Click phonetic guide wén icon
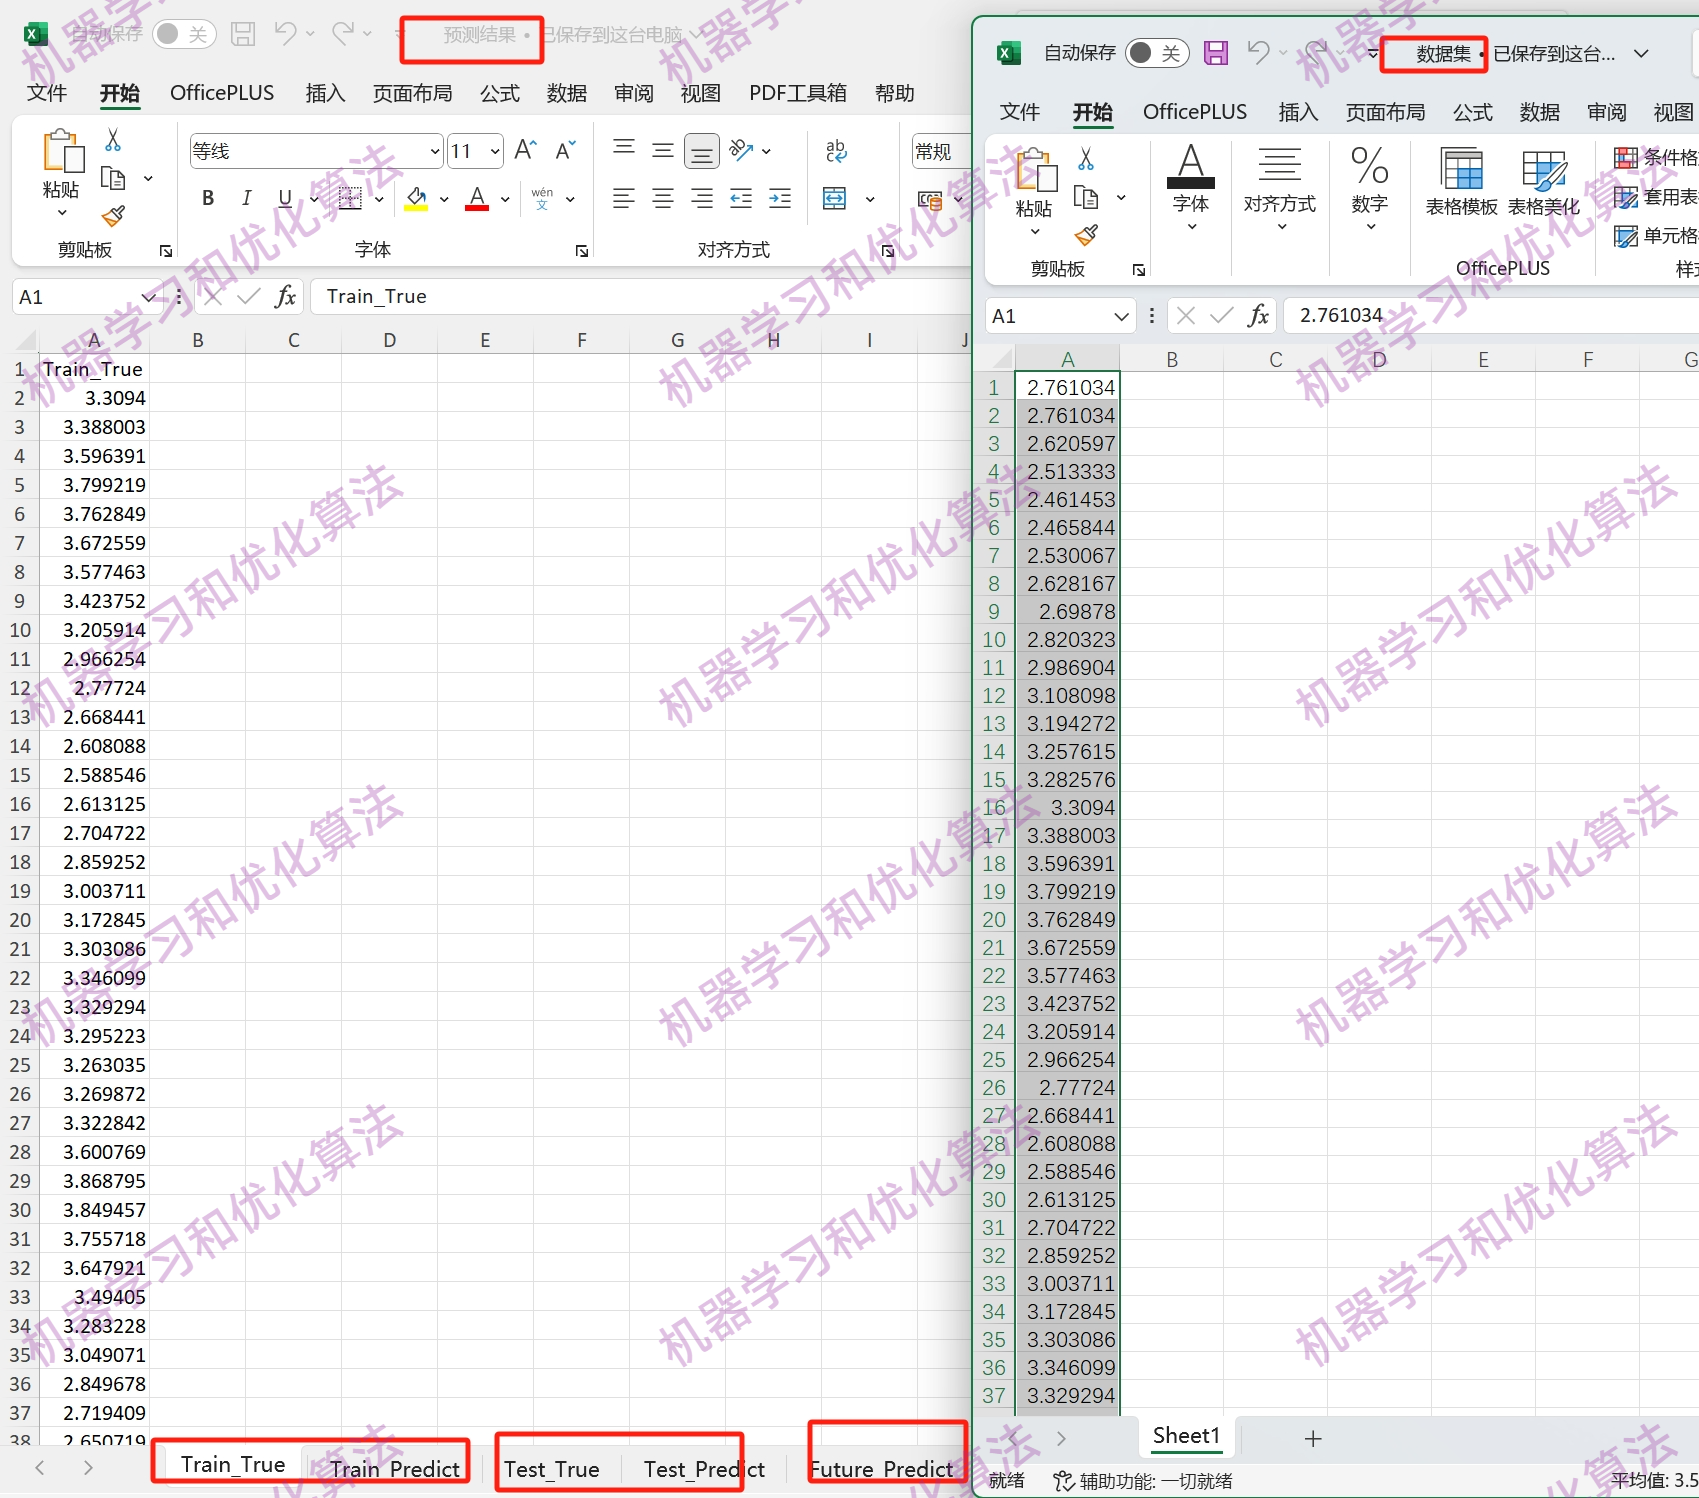The height and width of the screenshot is (1498, 1699). pyautogui.click(x=542, y=198)
